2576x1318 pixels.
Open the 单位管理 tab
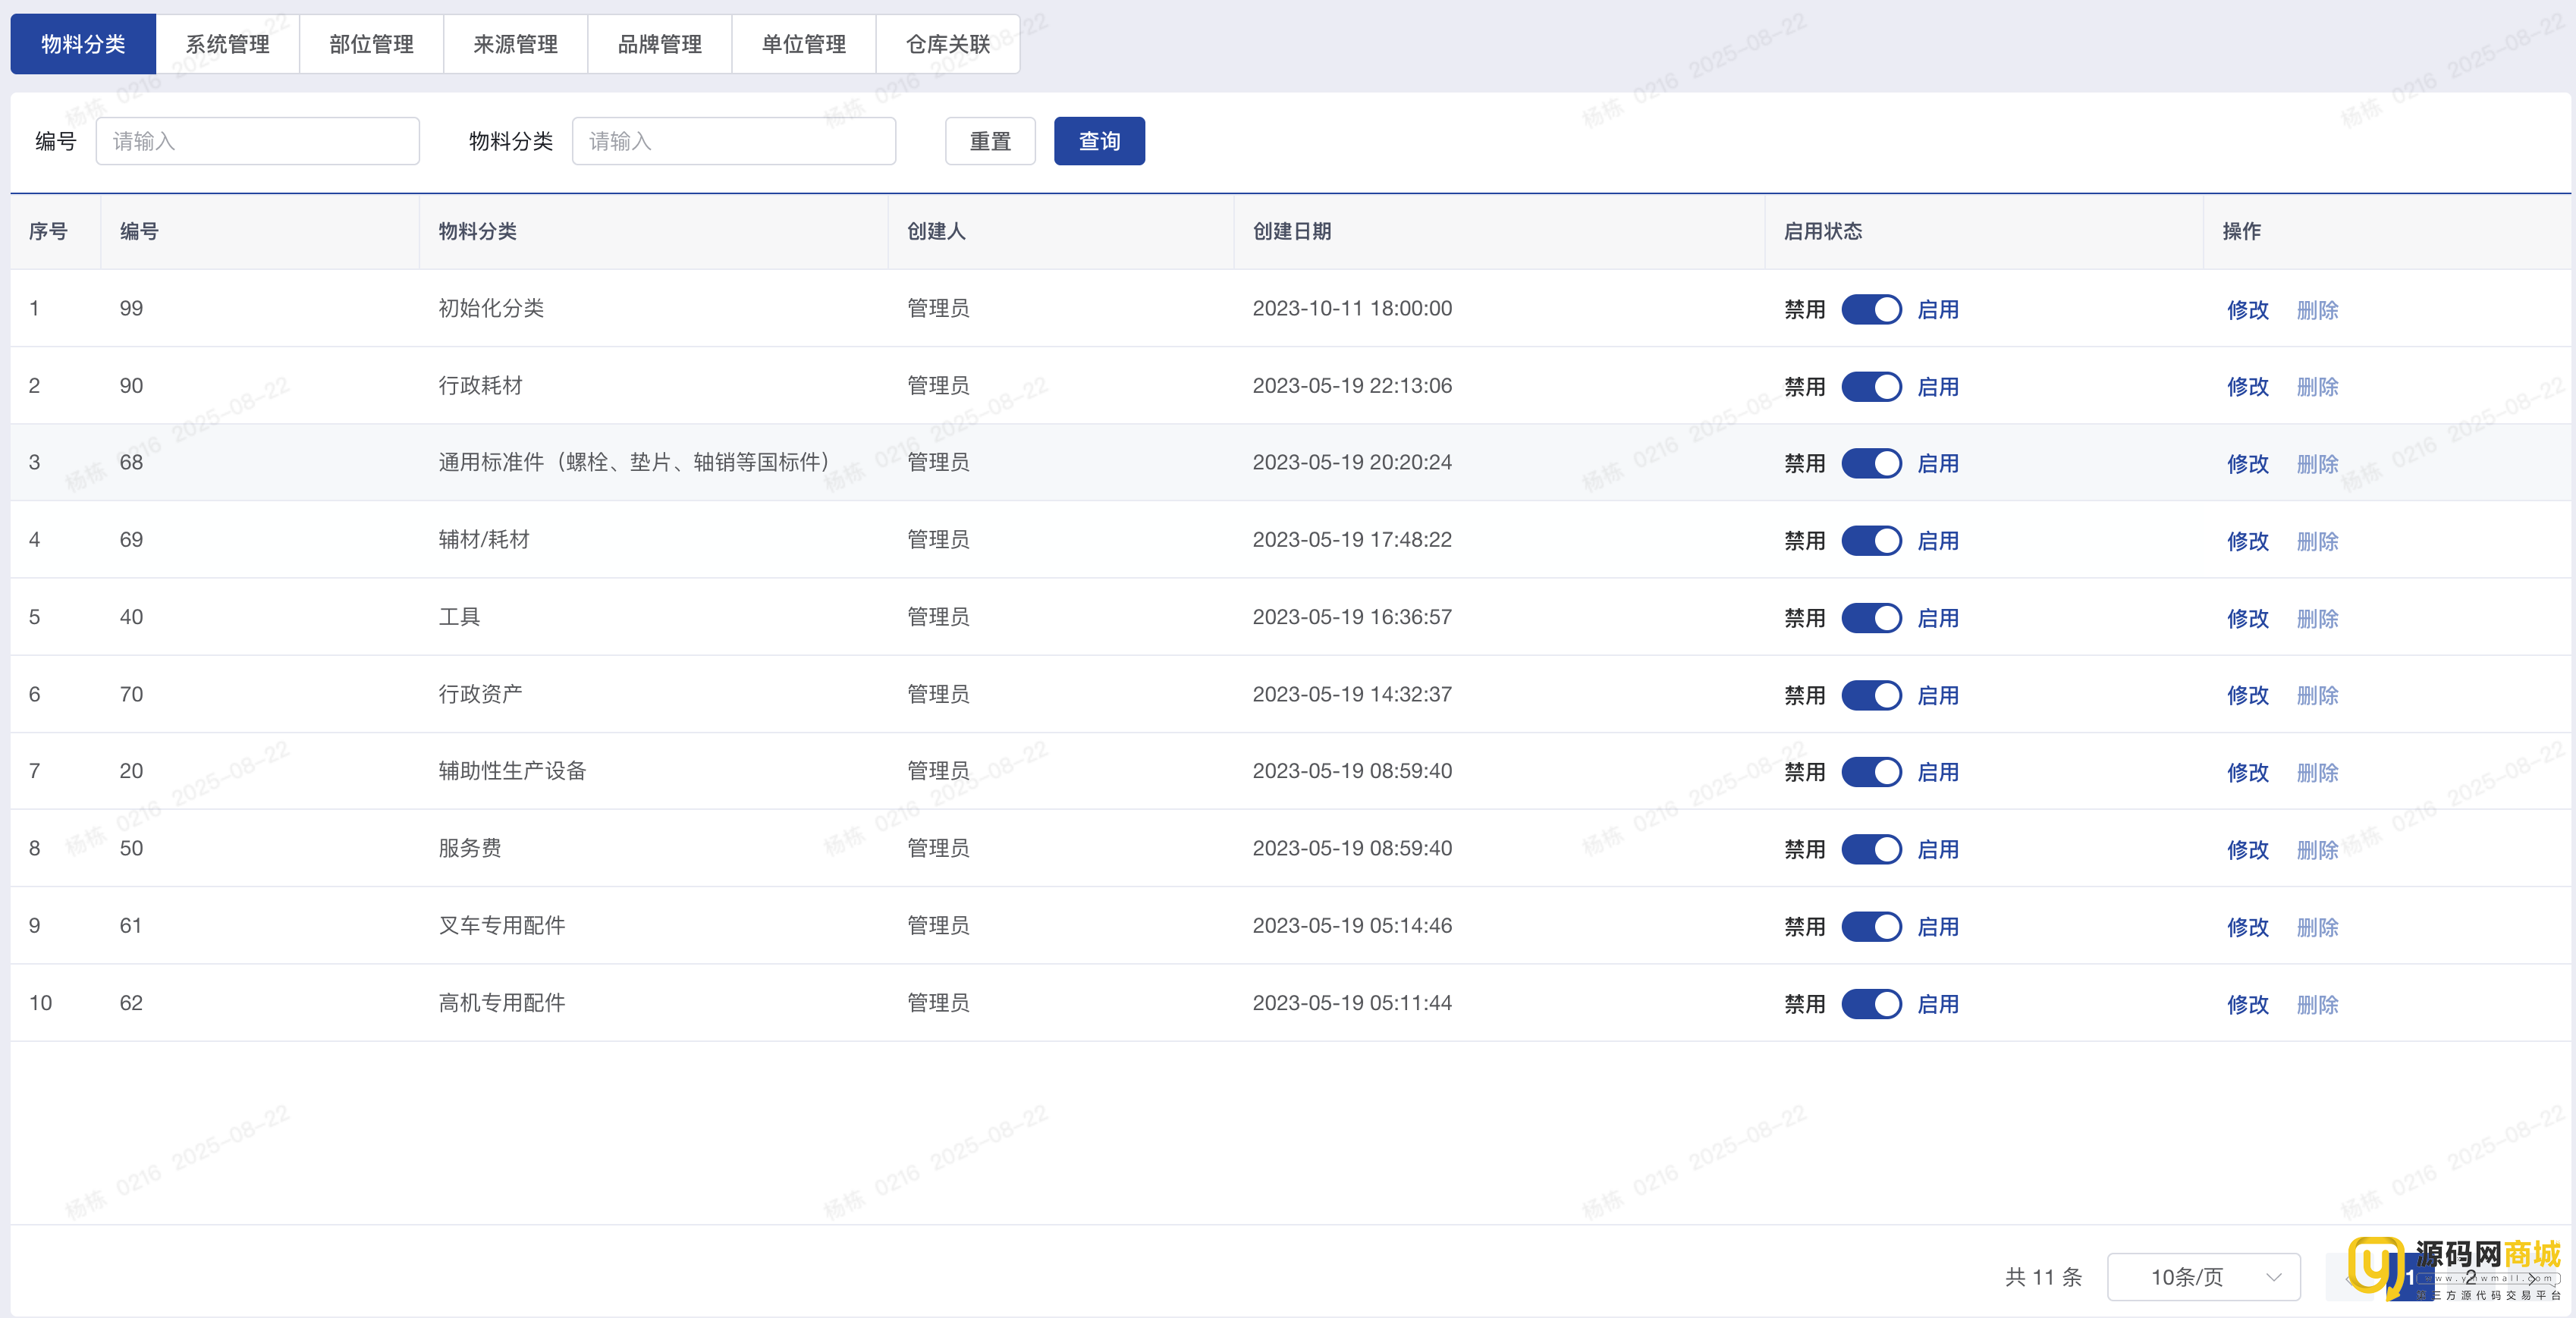tap(803, 44)
